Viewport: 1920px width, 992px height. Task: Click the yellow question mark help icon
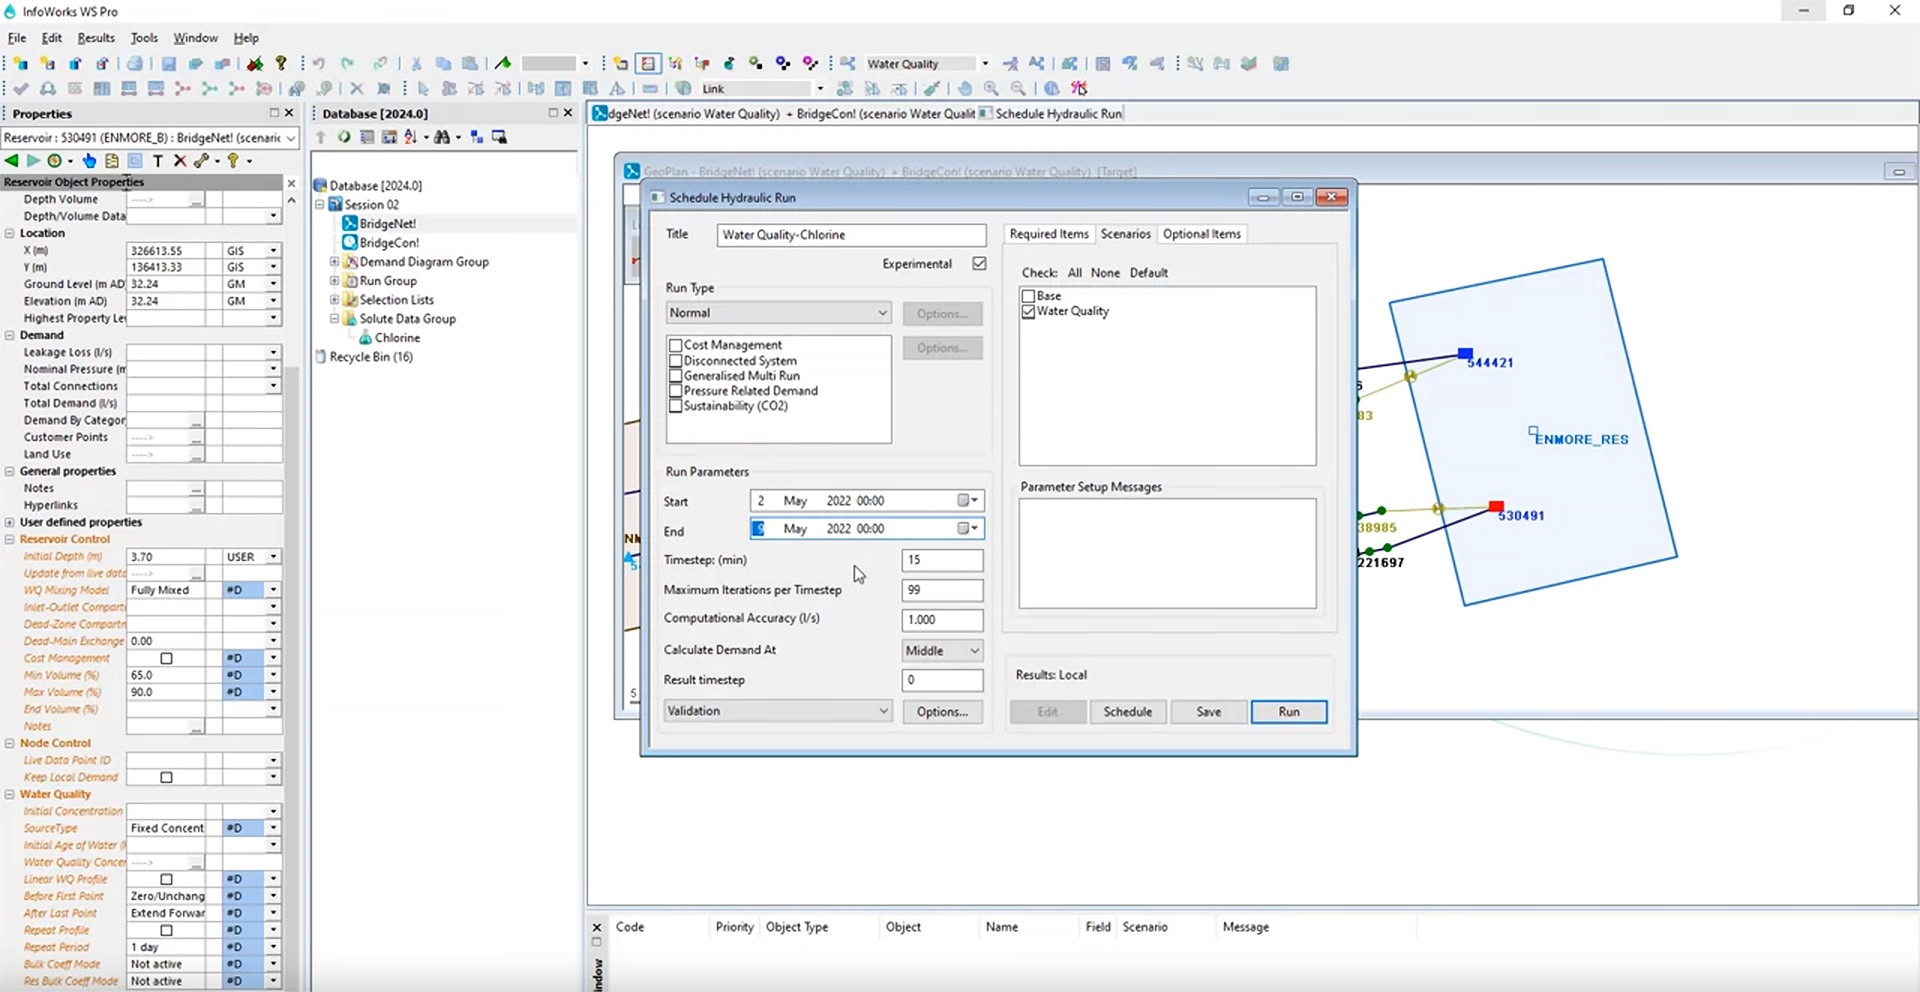click(x=281, y=63)
